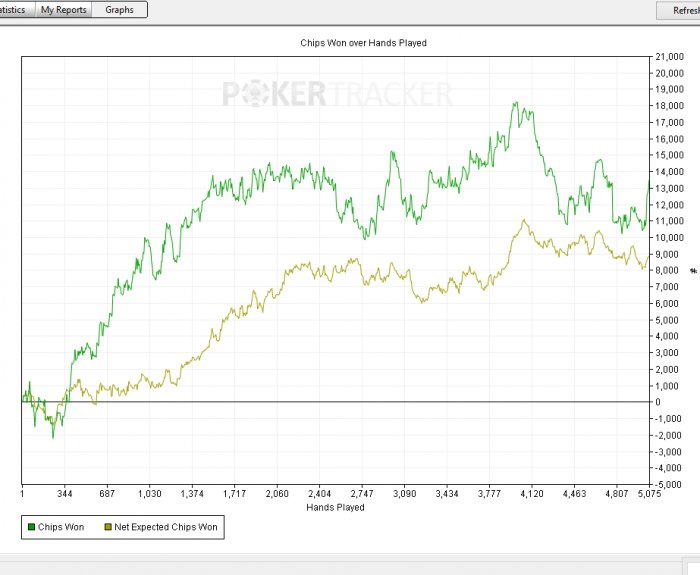Click the Hands Played axis label
700x575 pixels.
point(335,508)
